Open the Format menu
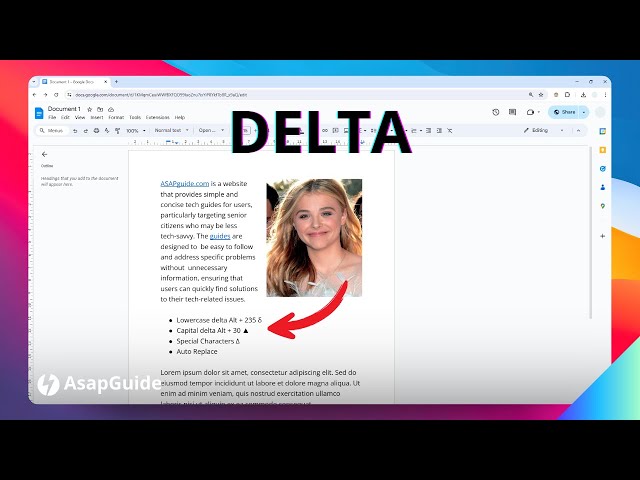640x480 pixels. coord(116,118)
